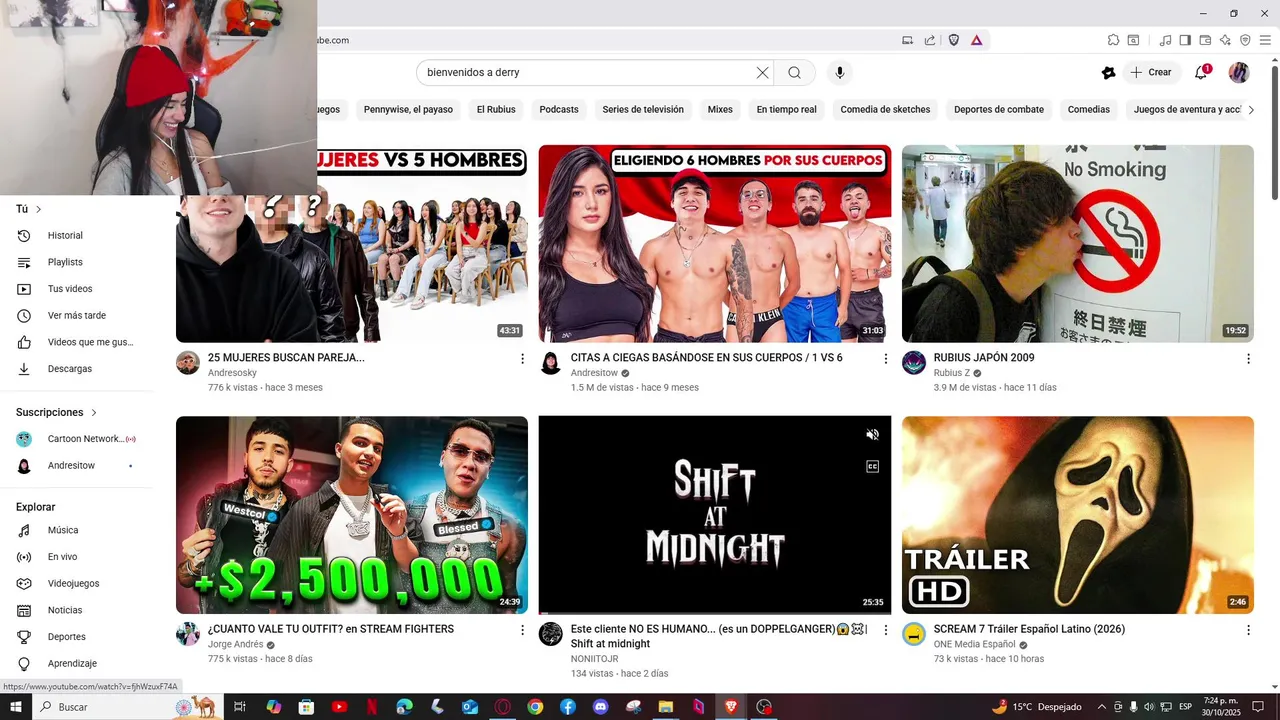Open the playlist music note toolbar icon

click(x=1165, y=40)
